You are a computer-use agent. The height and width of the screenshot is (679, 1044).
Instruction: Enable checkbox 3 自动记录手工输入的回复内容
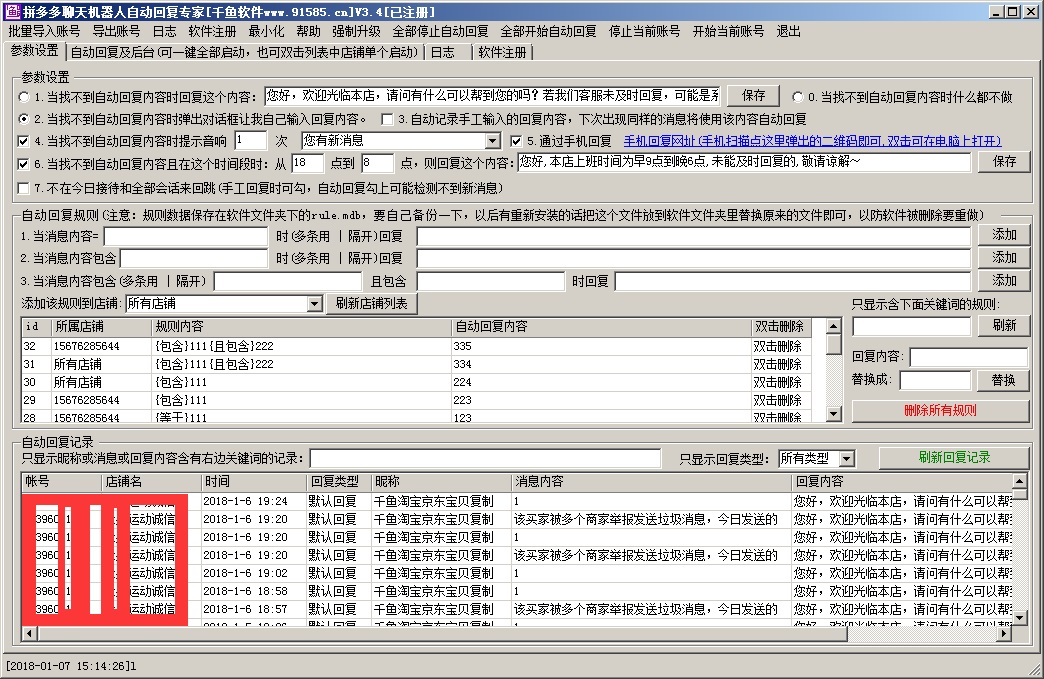coord(387,119)
